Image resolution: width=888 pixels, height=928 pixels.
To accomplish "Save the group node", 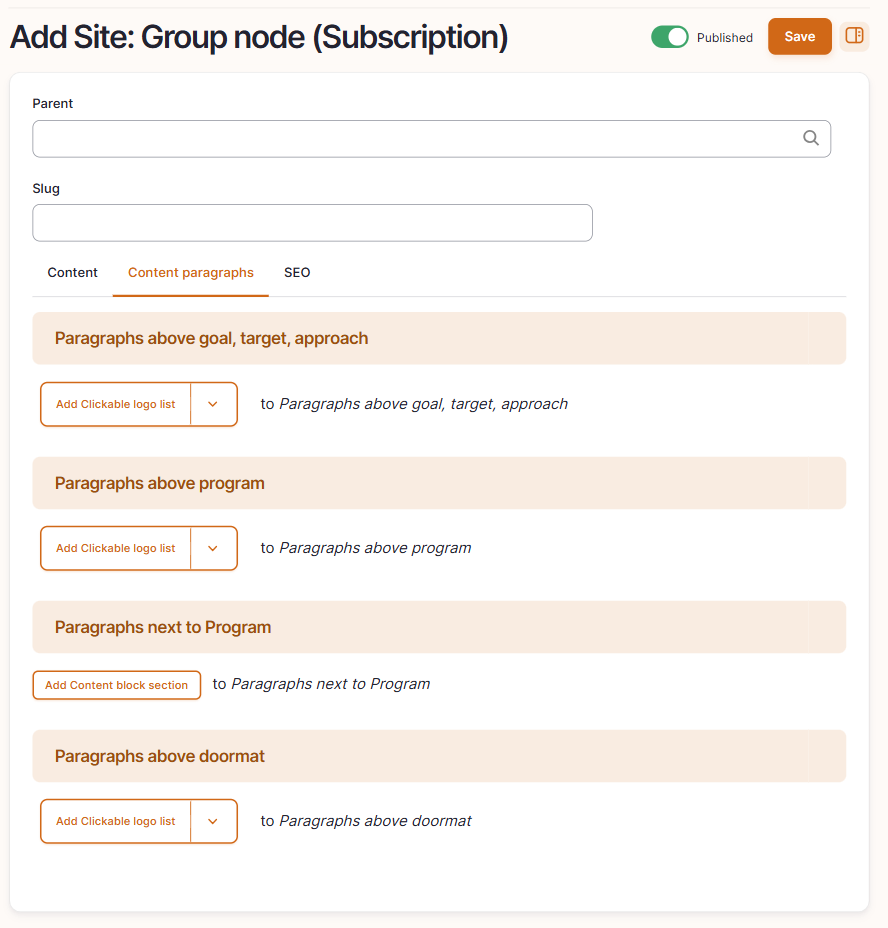I will [x=799, y=36].
